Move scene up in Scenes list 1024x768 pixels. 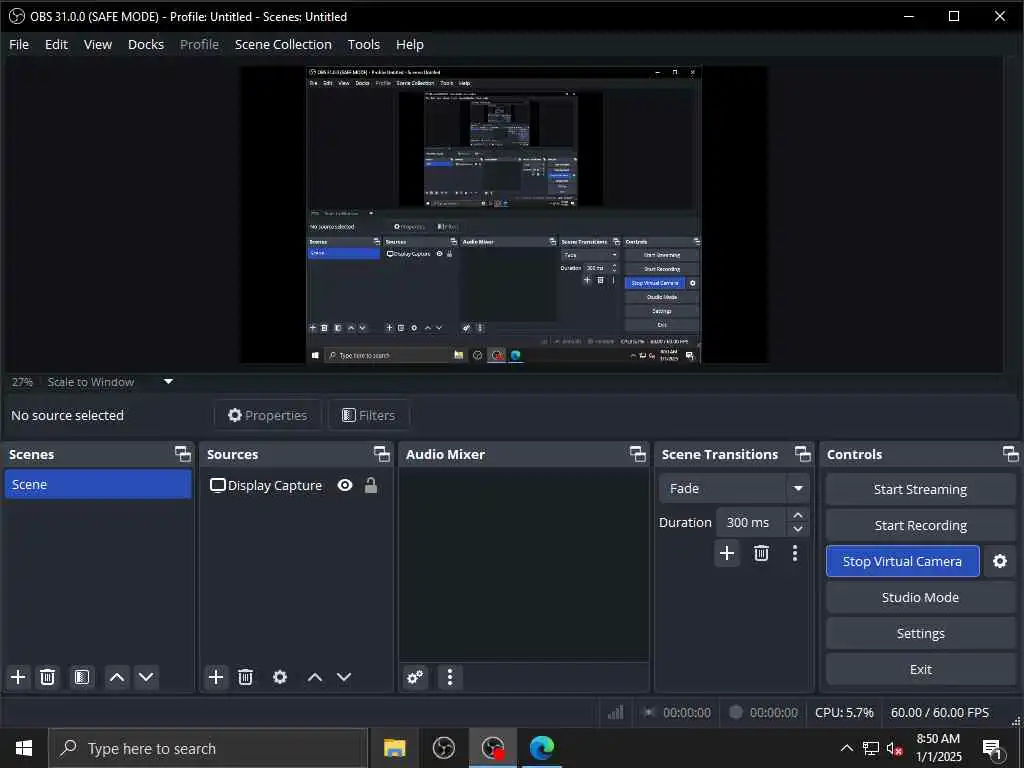[117, 677]
